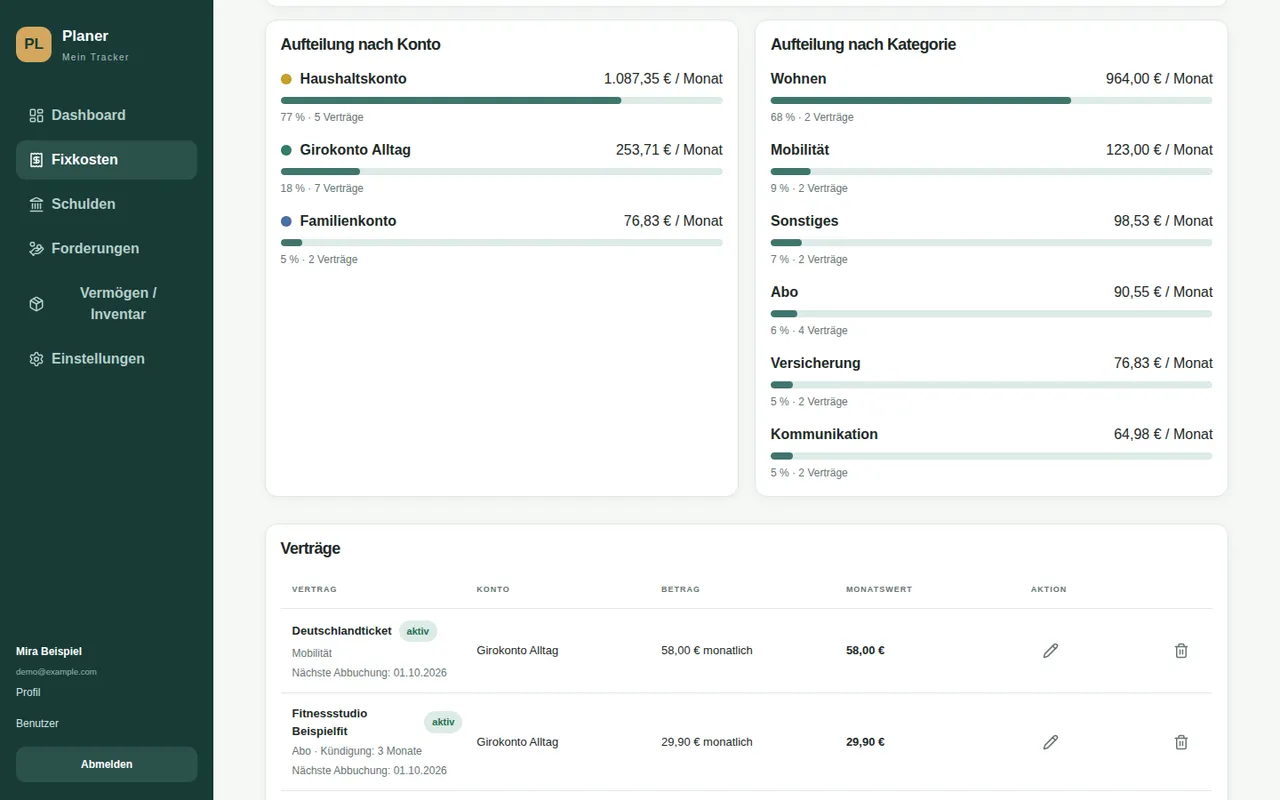This screenshot has width=1280, height=800.
Task: Select the Mobilität category row label
Action: (800, 150)
